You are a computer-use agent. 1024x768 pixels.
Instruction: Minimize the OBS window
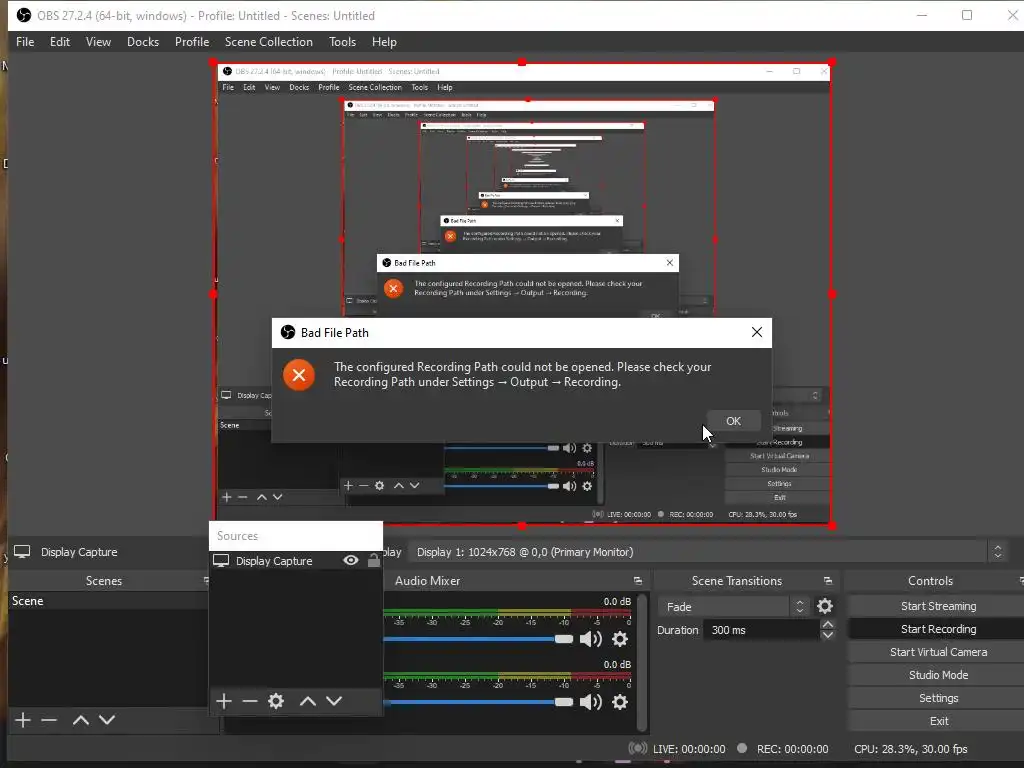(x=921, y=15)
